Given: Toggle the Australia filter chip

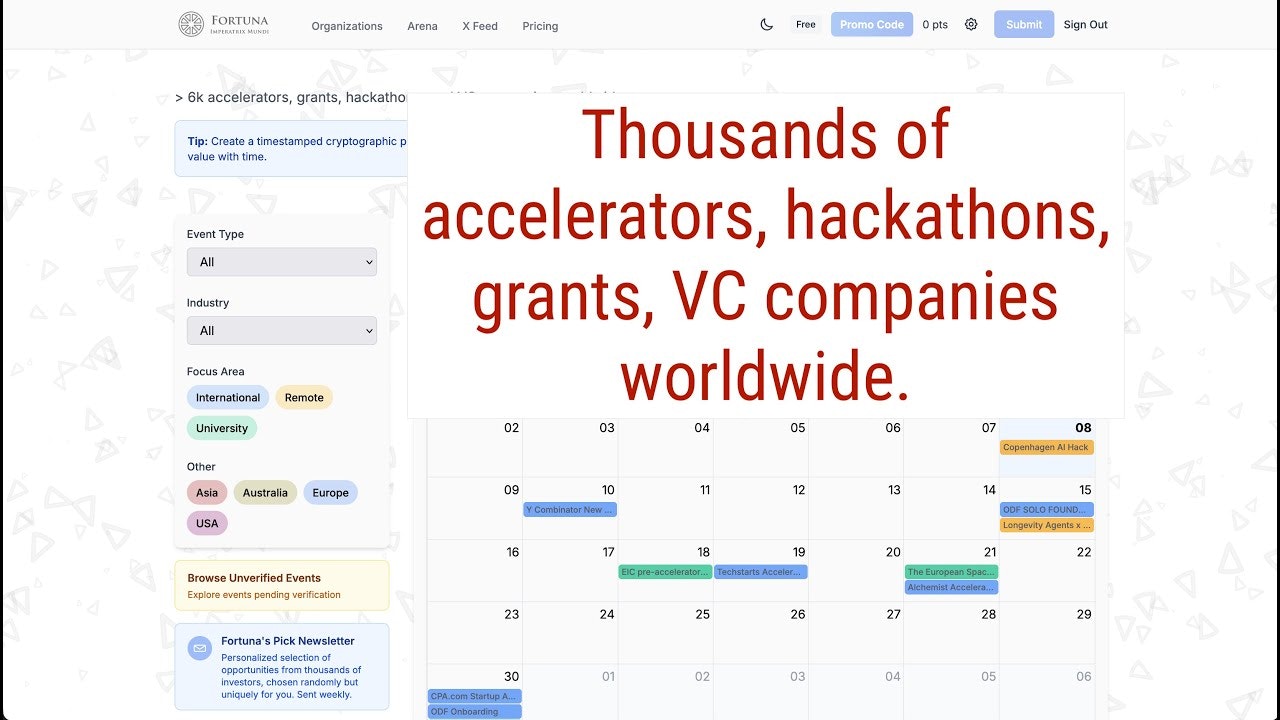Looking at the screenshot, I should (x=265, y=493).
